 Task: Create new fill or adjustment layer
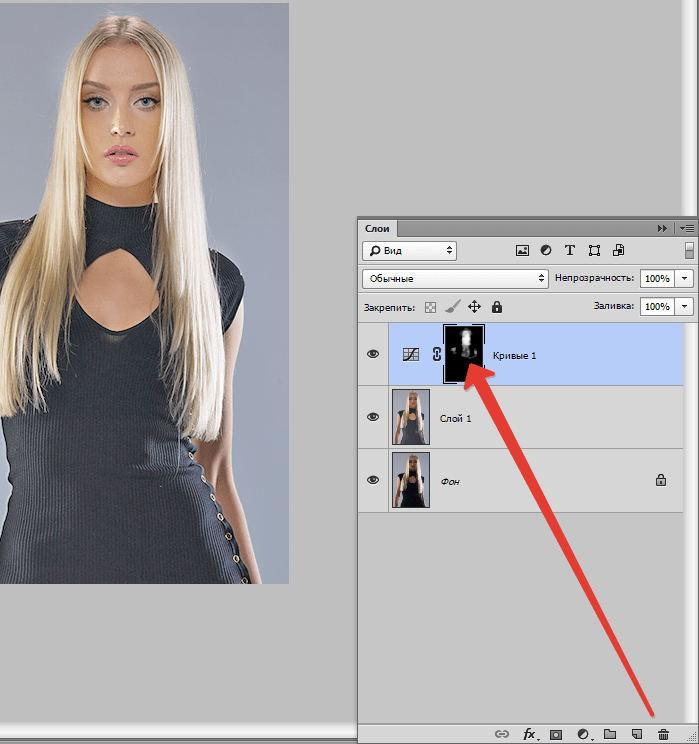(x=583, y=734)
